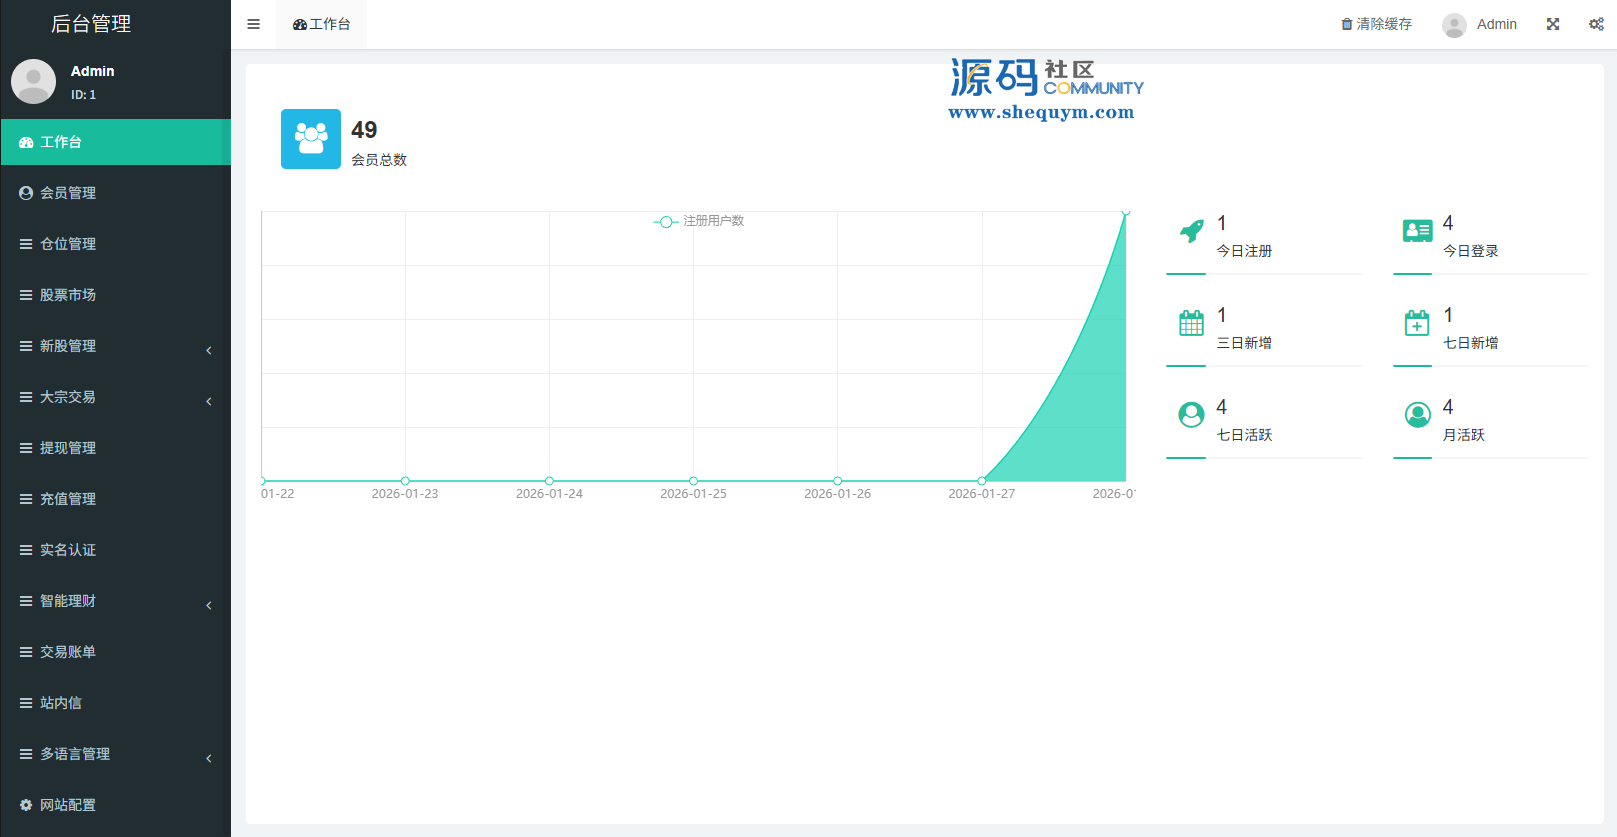Viewport: 1617px width, 837px height.
Task: Open the Admin user menu in header
Action: [1480, 24]
